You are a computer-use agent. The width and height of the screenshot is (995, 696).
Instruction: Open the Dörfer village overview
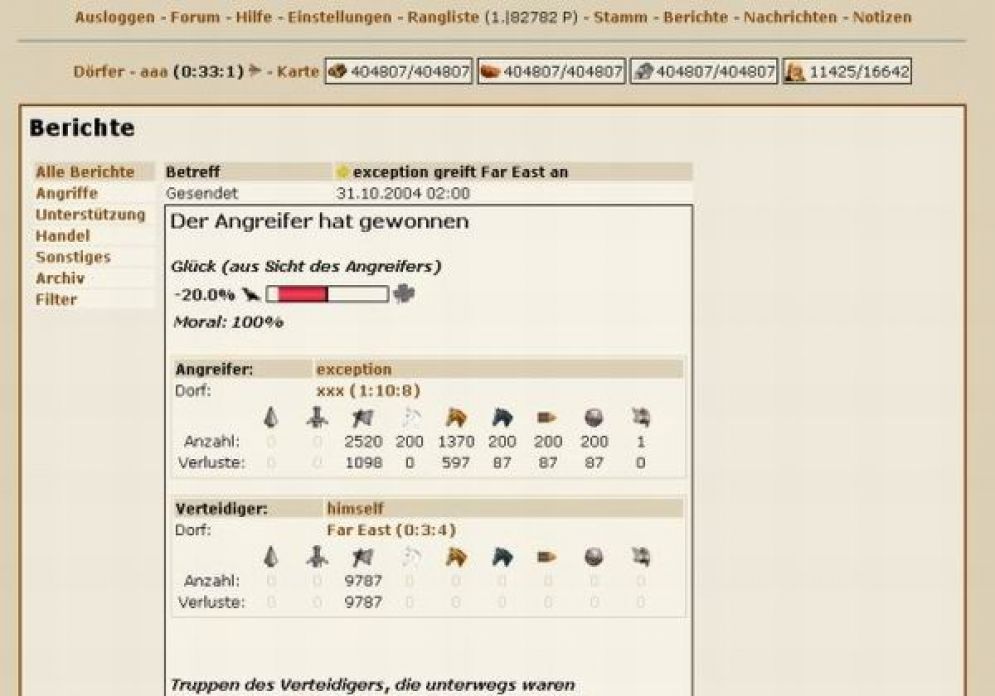[x=98, y=72]
